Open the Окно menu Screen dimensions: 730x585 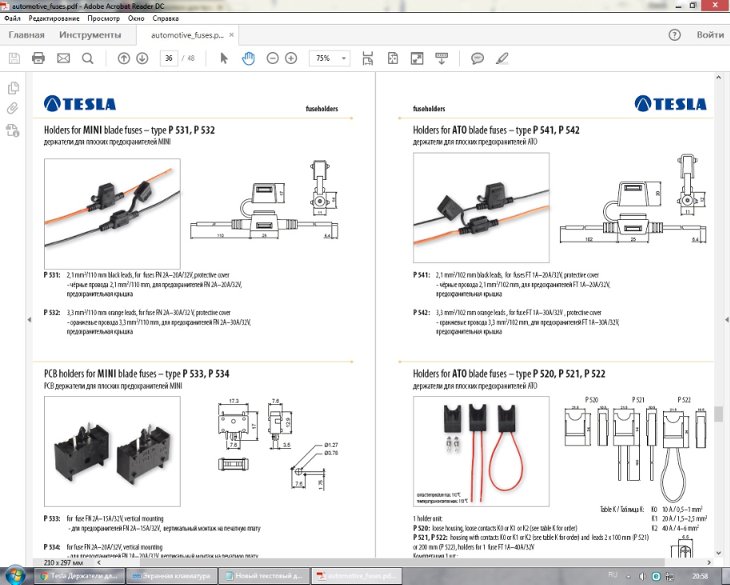click(x=136, y=19)
